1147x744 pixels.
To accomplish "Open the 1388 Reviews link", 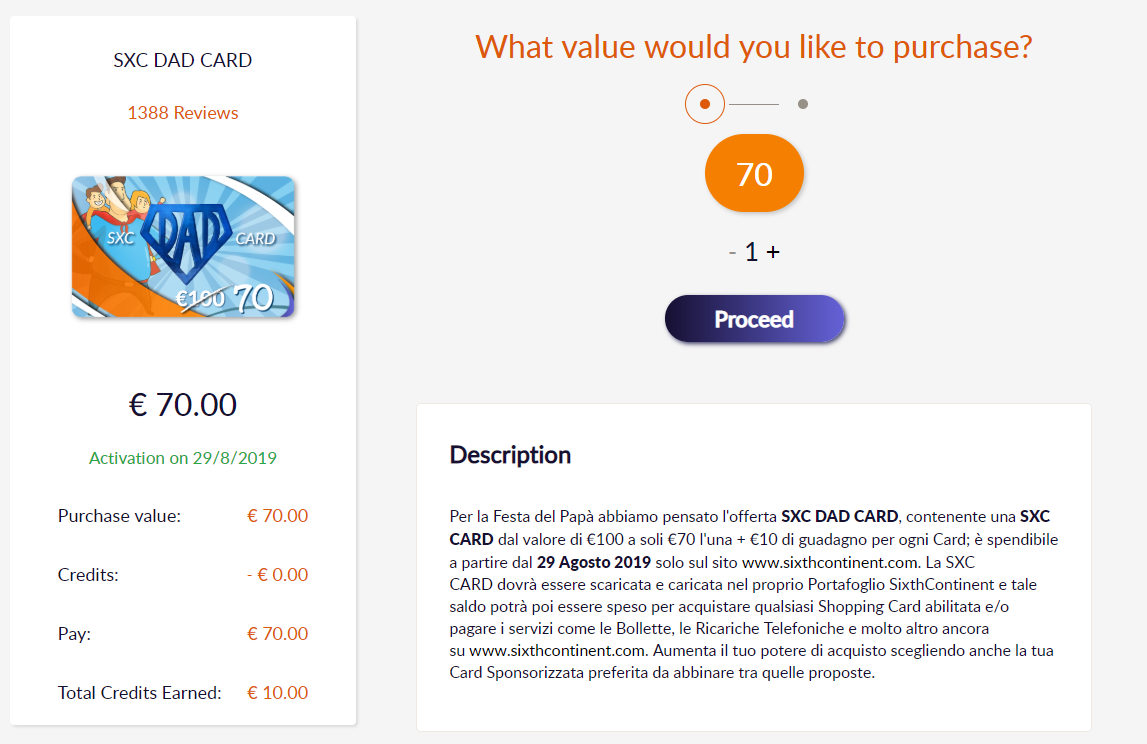I will [183, 113].
